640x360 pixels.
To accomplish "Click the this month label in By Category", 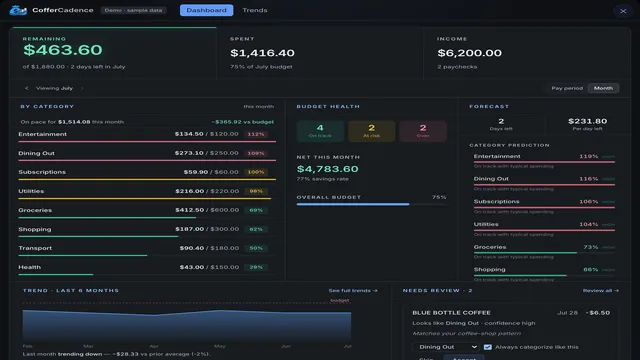I will tap(259, 107).
